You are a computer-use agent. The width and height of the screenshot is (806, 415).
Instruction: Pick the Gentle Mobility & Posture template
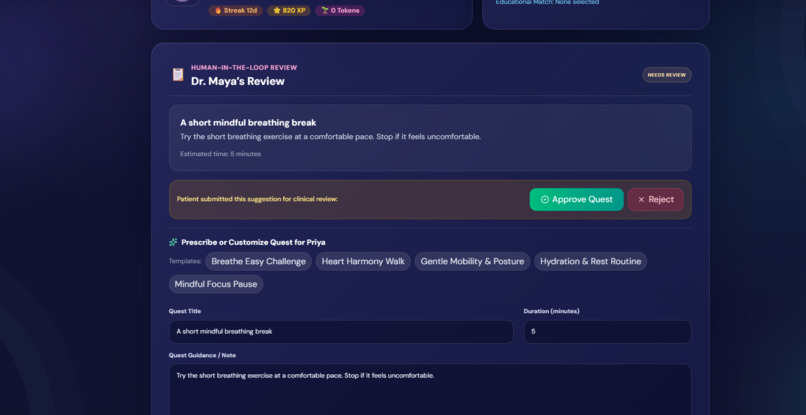[472, 261]
